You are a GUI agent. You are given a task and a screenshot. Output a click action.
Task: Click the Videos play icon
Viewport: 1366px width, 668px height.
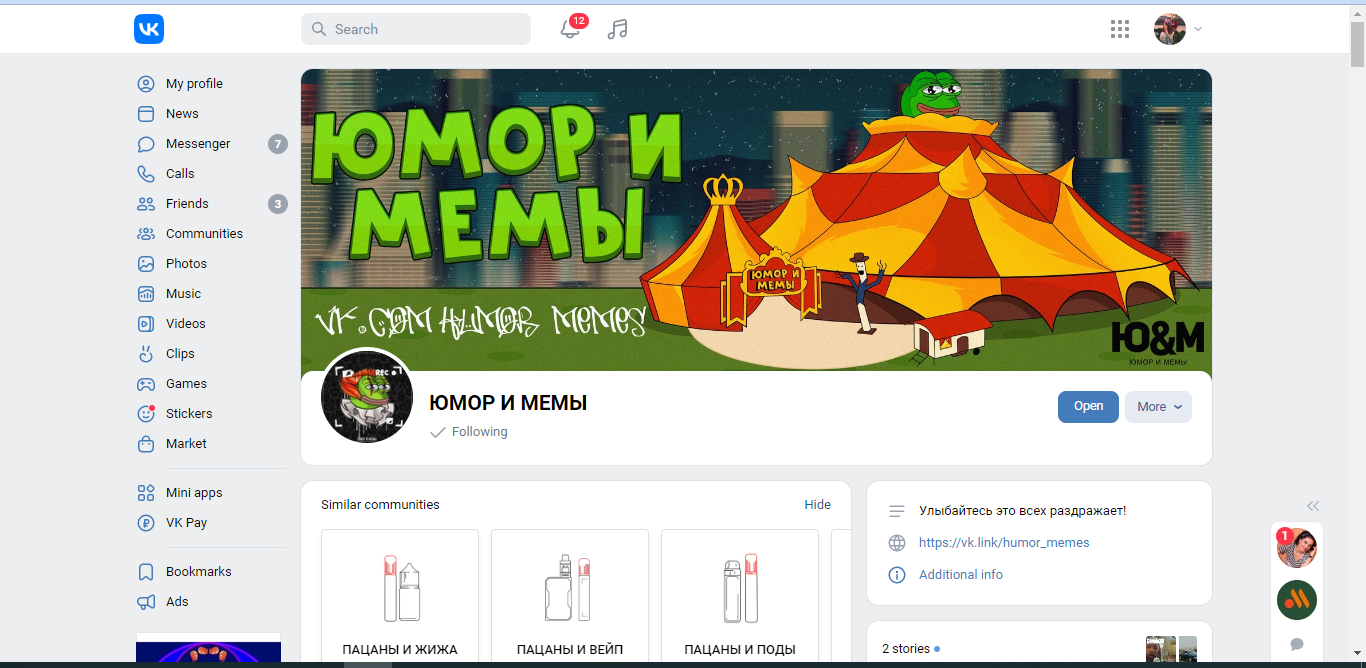click(146, 324)
